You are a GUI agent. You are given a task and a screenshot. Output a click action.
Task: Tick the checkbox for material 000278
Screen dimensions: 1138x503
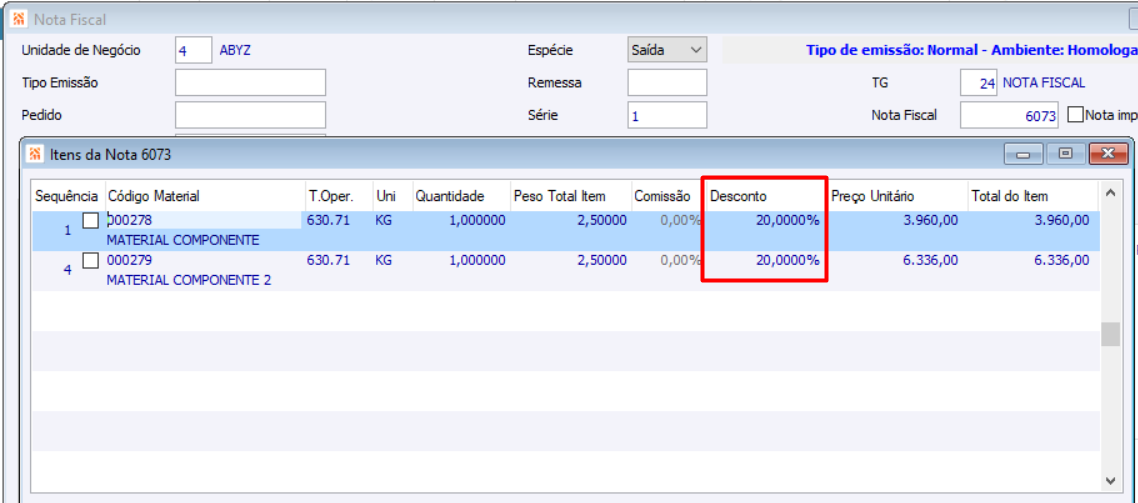pyautogui.click(x=91, y=221)
